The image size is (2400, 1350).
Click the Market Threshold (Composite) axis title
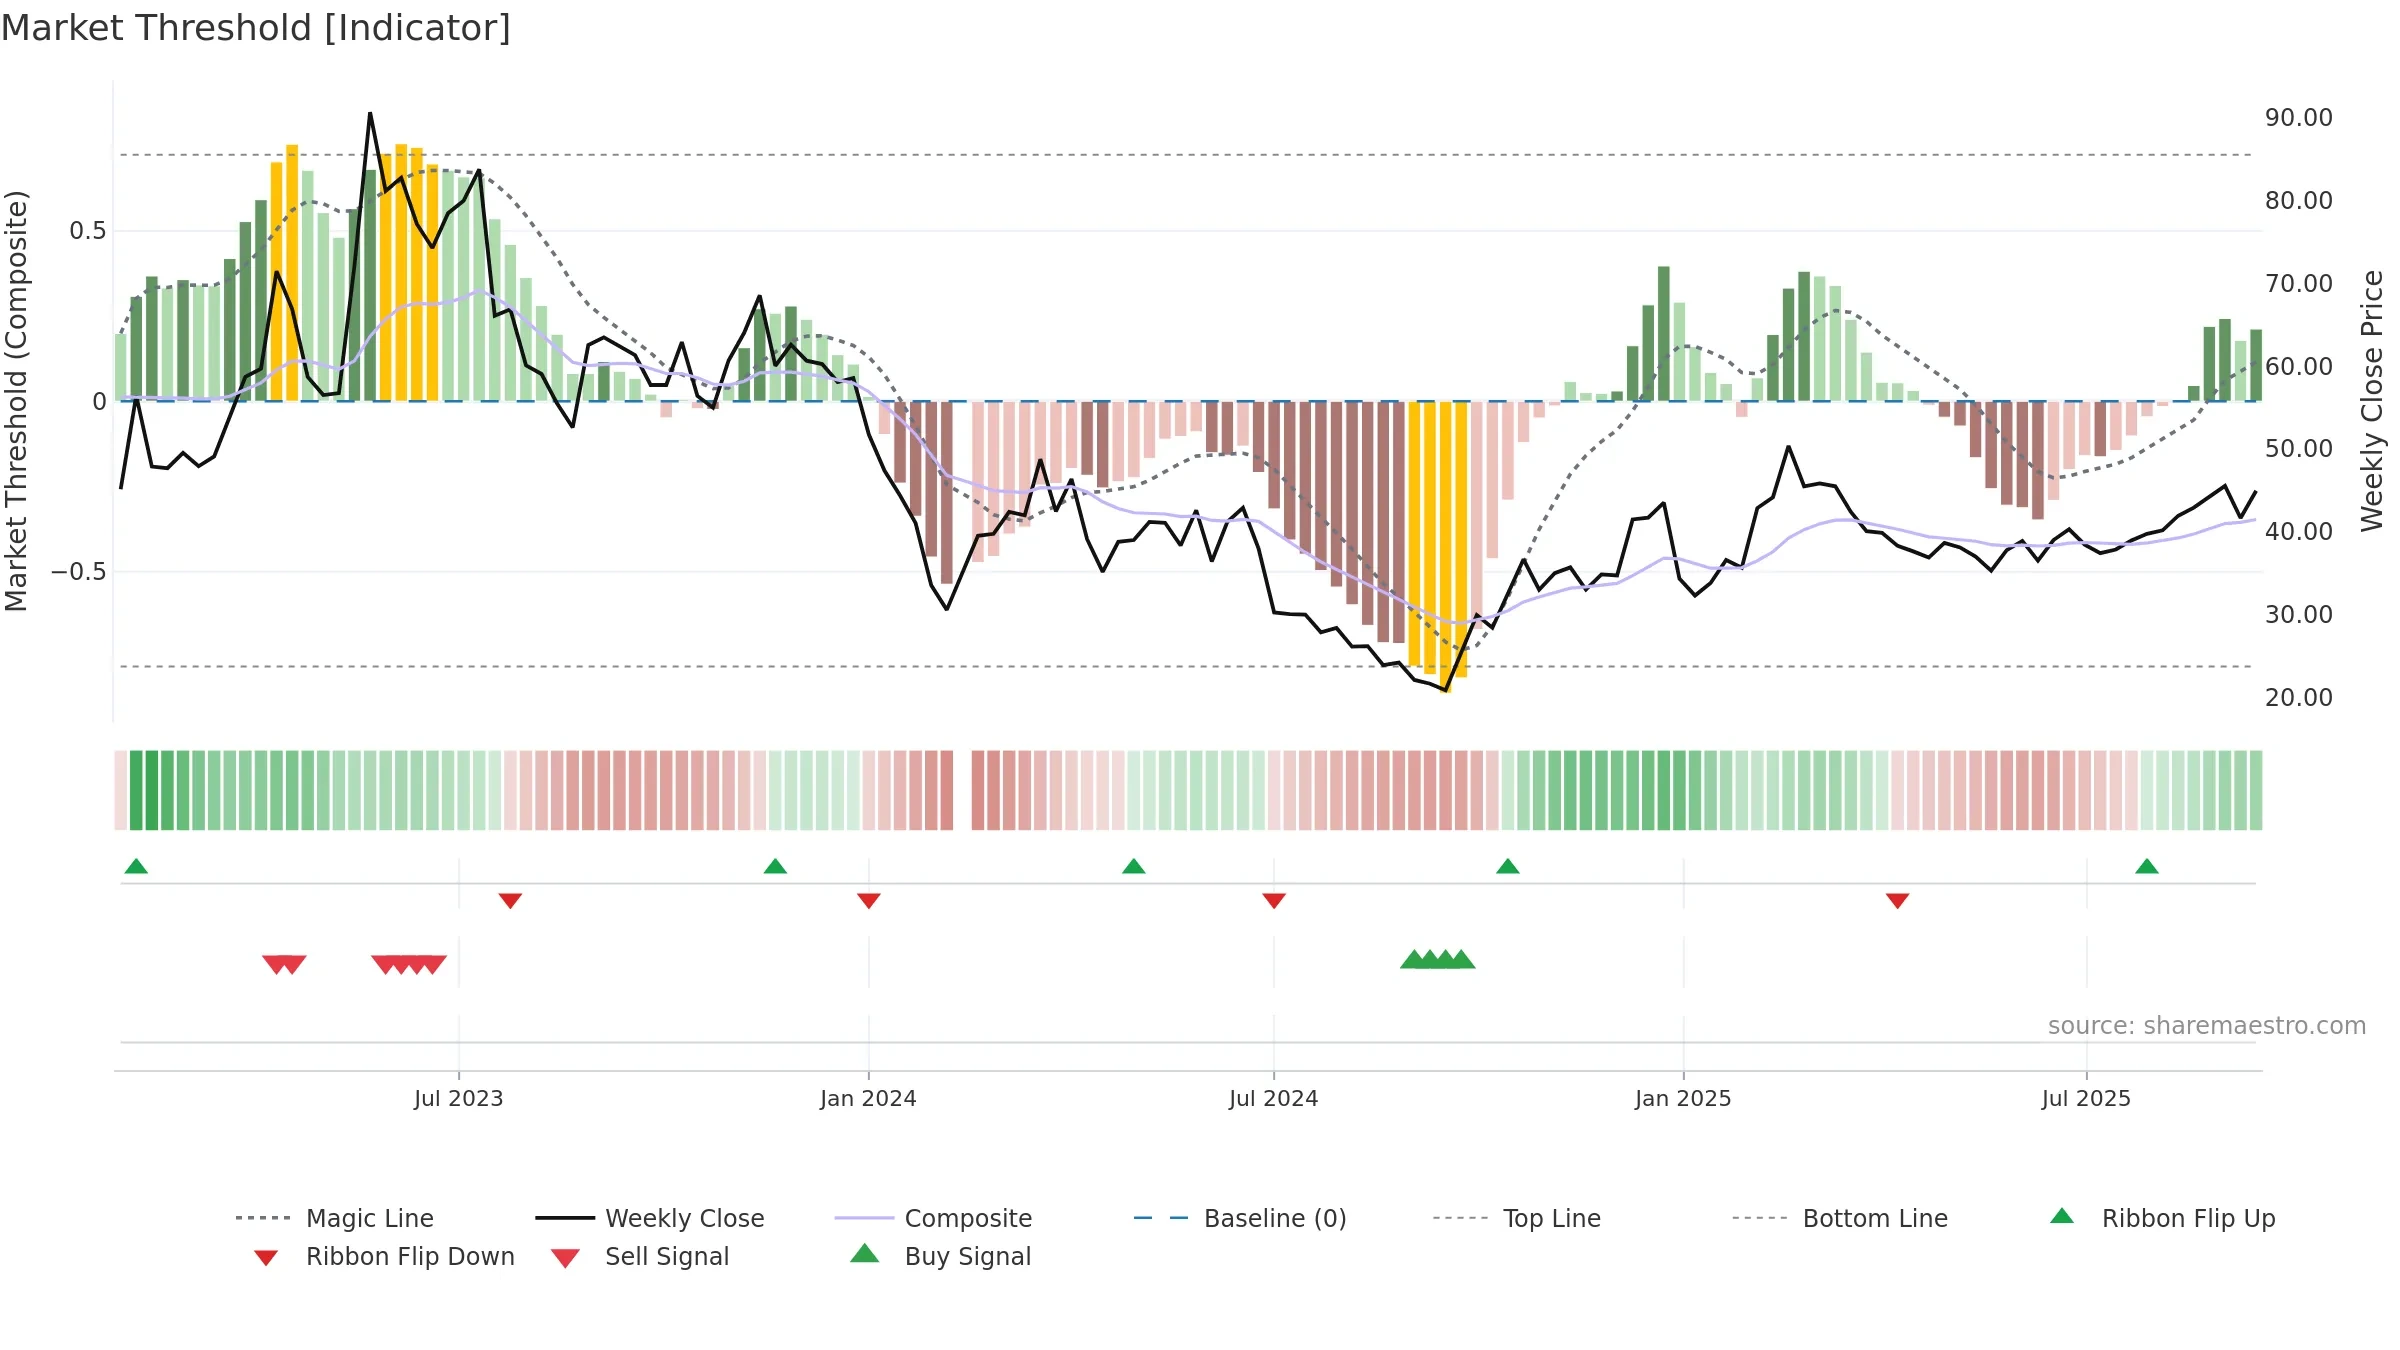[x=16, y=400]
